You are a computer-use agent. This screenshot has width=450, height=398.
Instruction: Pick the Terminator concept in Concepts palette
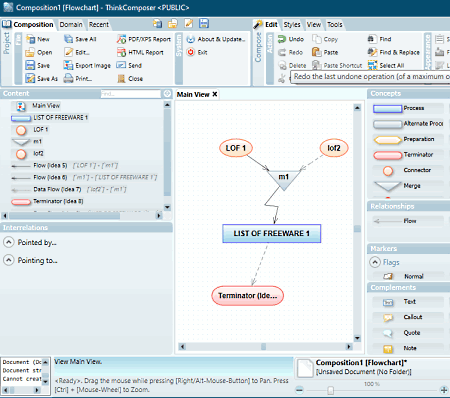[x=408, y=155]
